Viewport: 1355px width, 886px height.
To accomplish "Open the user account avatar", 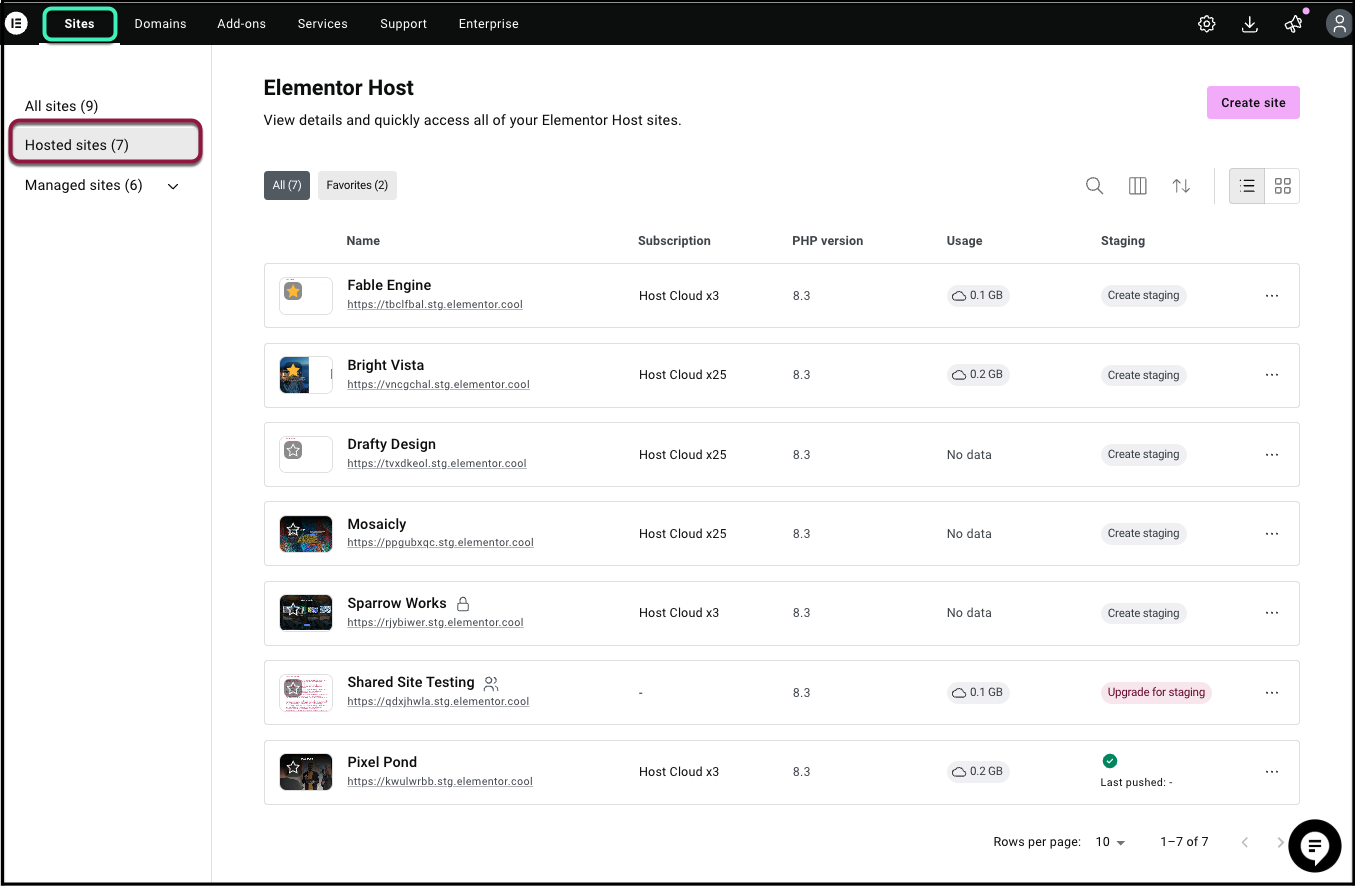I will [1338, 24].
